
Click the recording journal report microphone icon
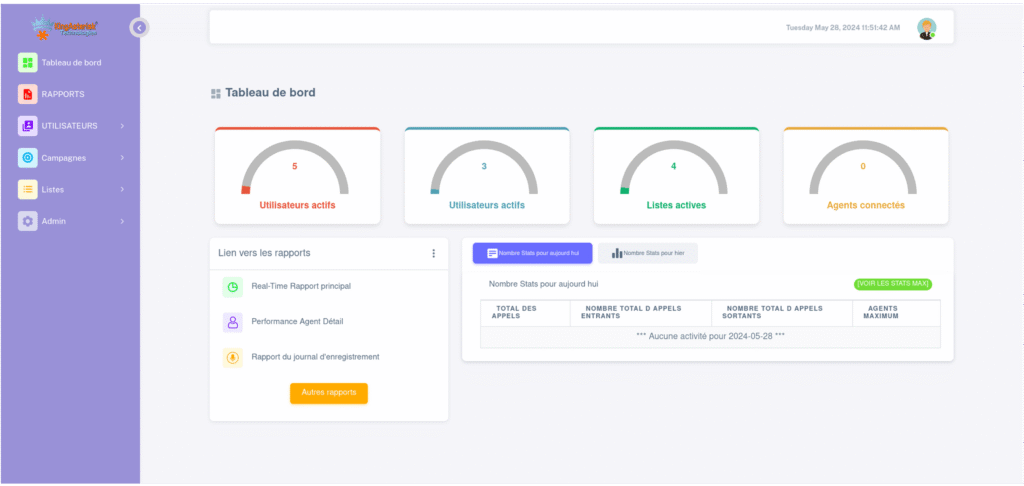pyautogui.click(x=232, y=357)
